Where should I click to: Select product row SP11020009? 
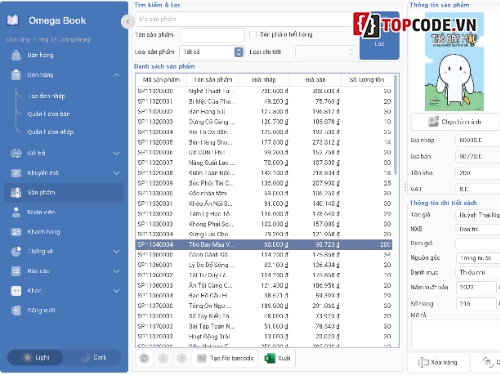tap(264, 183)
